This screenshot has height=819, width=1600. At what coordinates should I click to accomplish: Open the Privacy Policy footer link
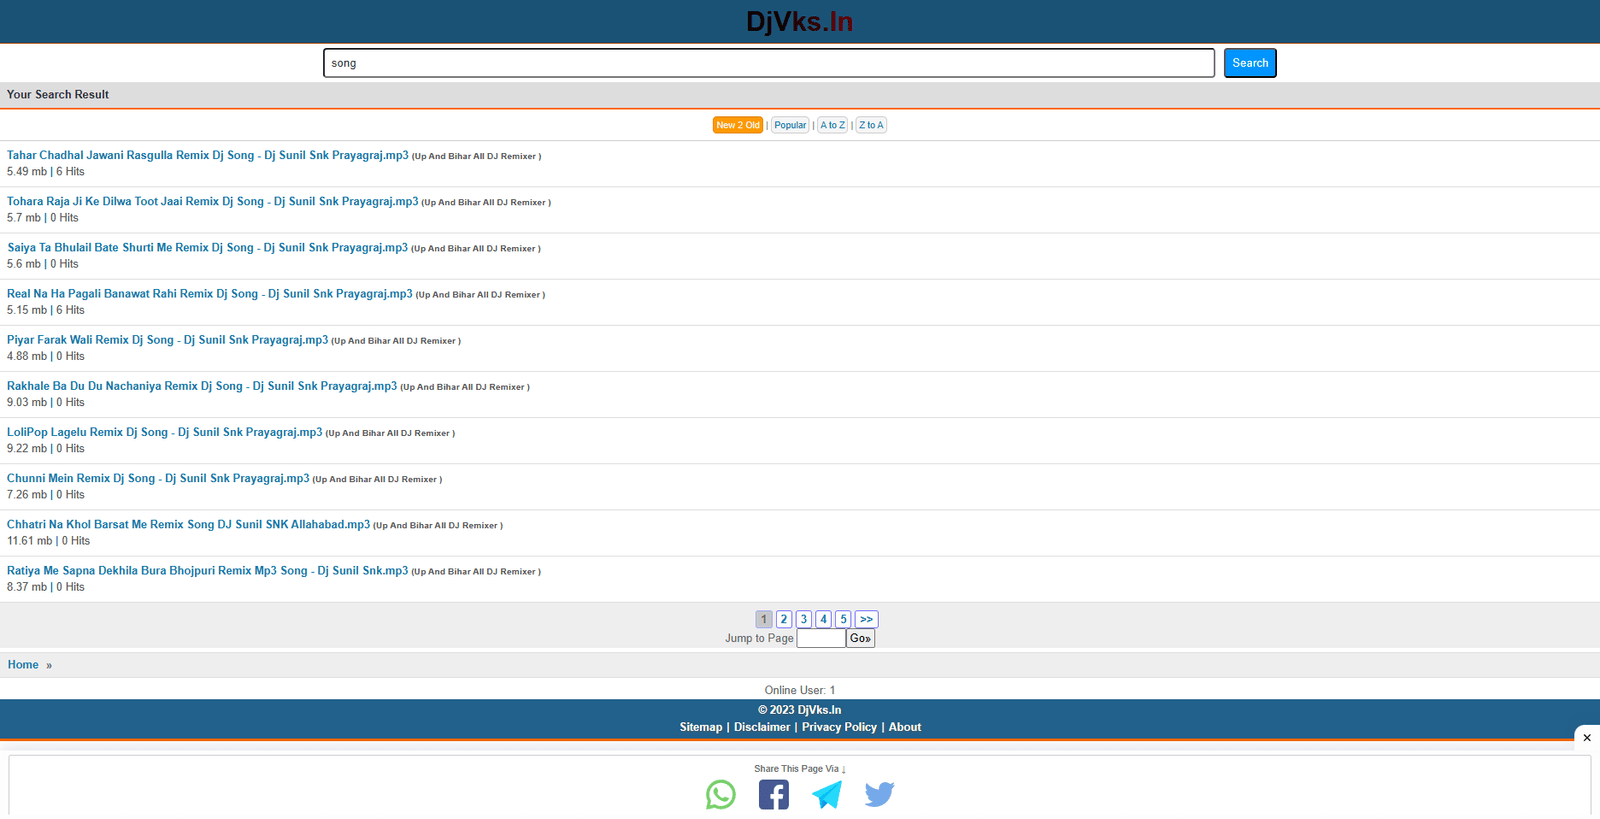point(839,727)
